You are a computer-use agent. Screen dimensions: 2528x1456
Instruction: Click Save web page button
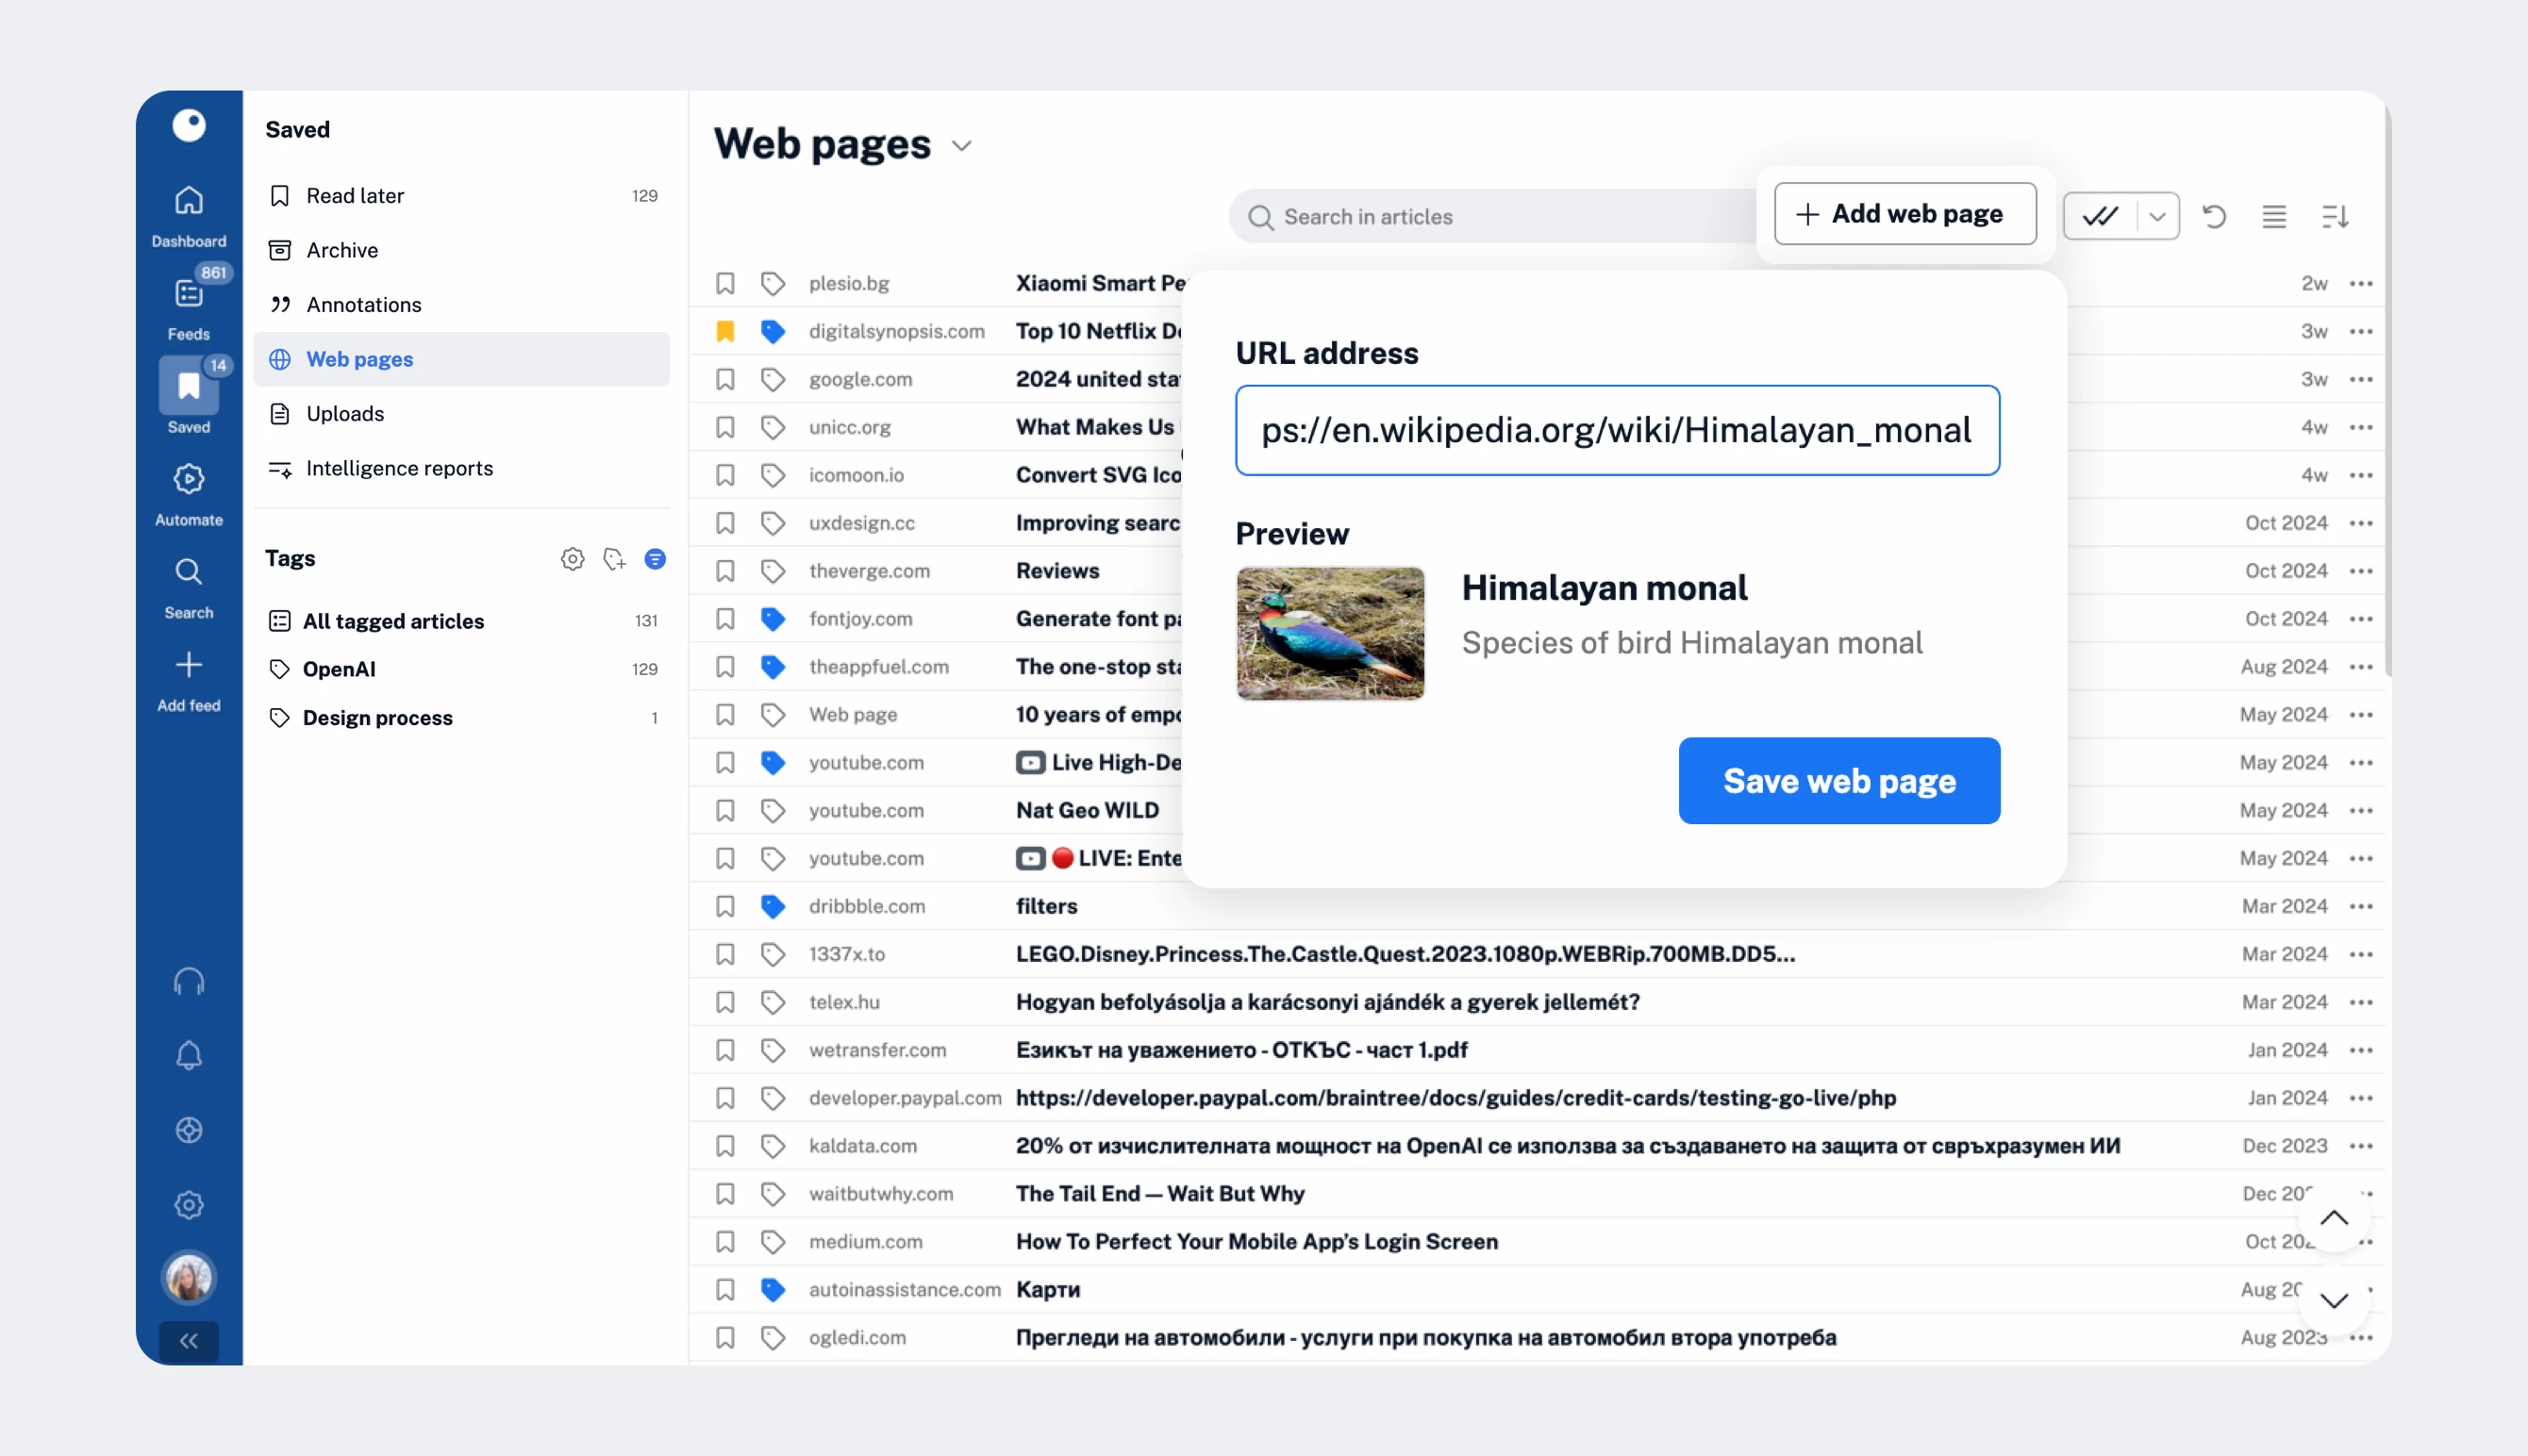click(1839, 781)
